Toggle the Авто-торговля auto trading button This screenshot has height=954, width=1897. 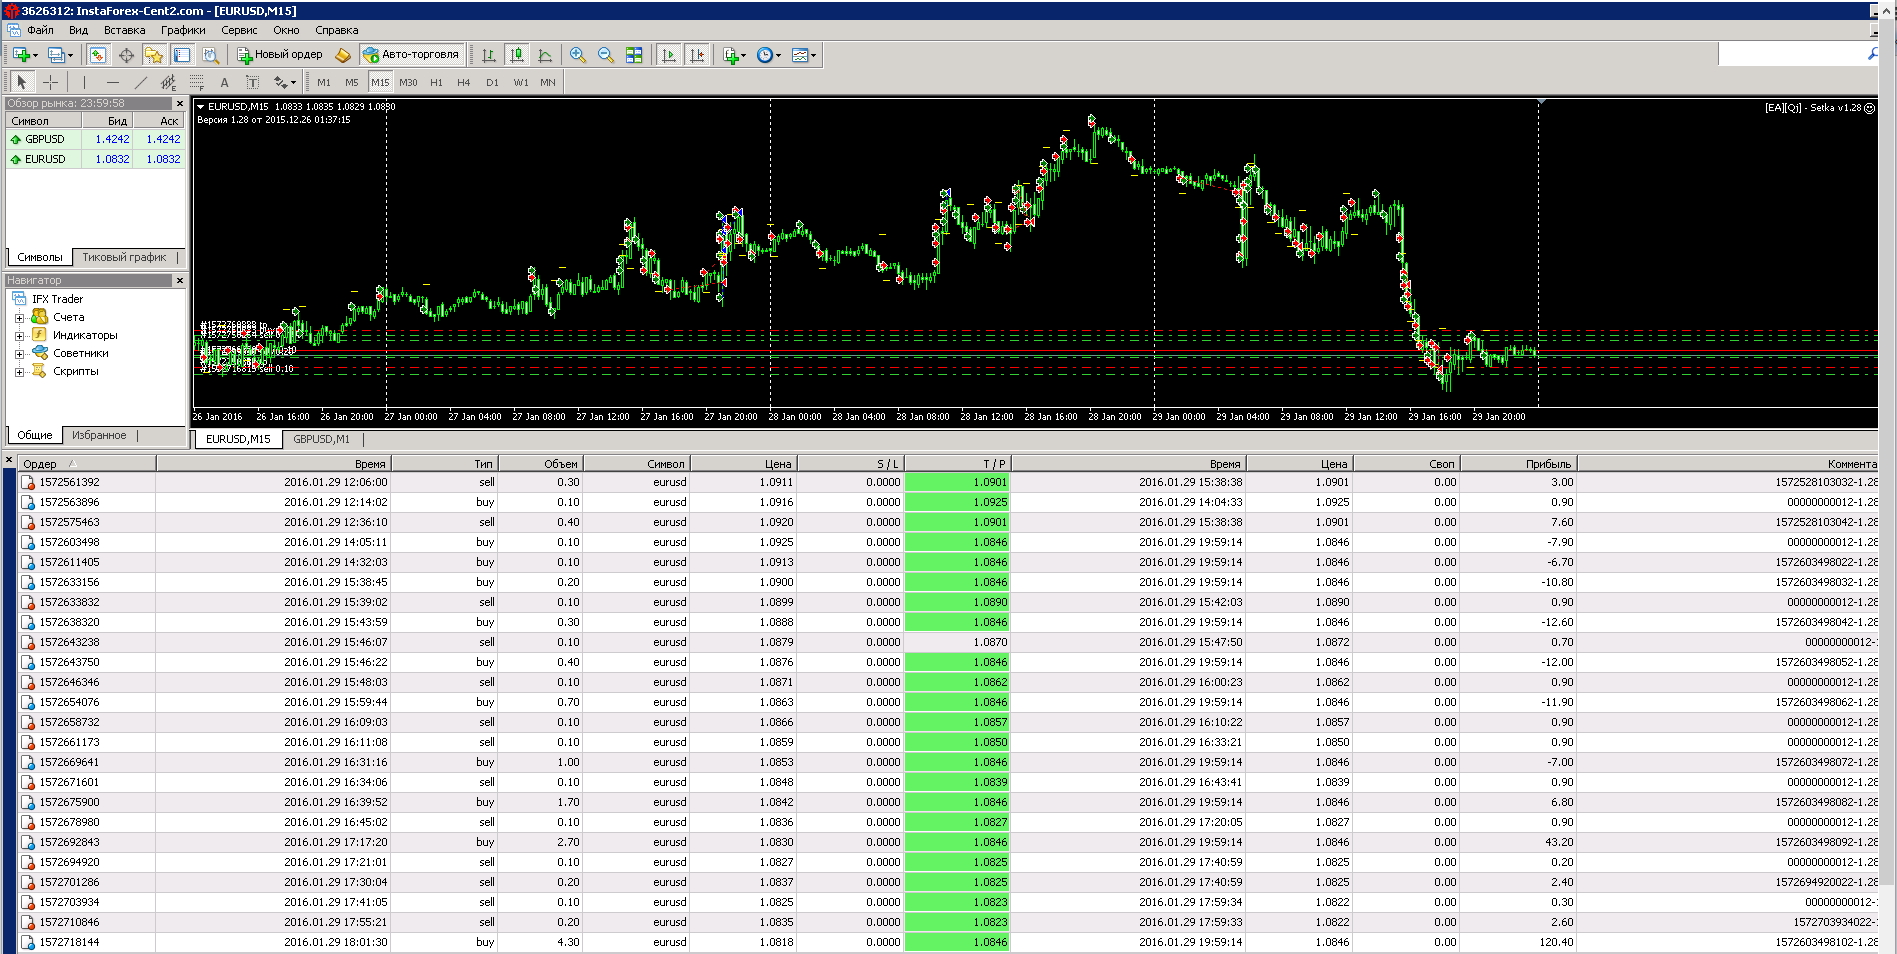click(x=412, y=55)
